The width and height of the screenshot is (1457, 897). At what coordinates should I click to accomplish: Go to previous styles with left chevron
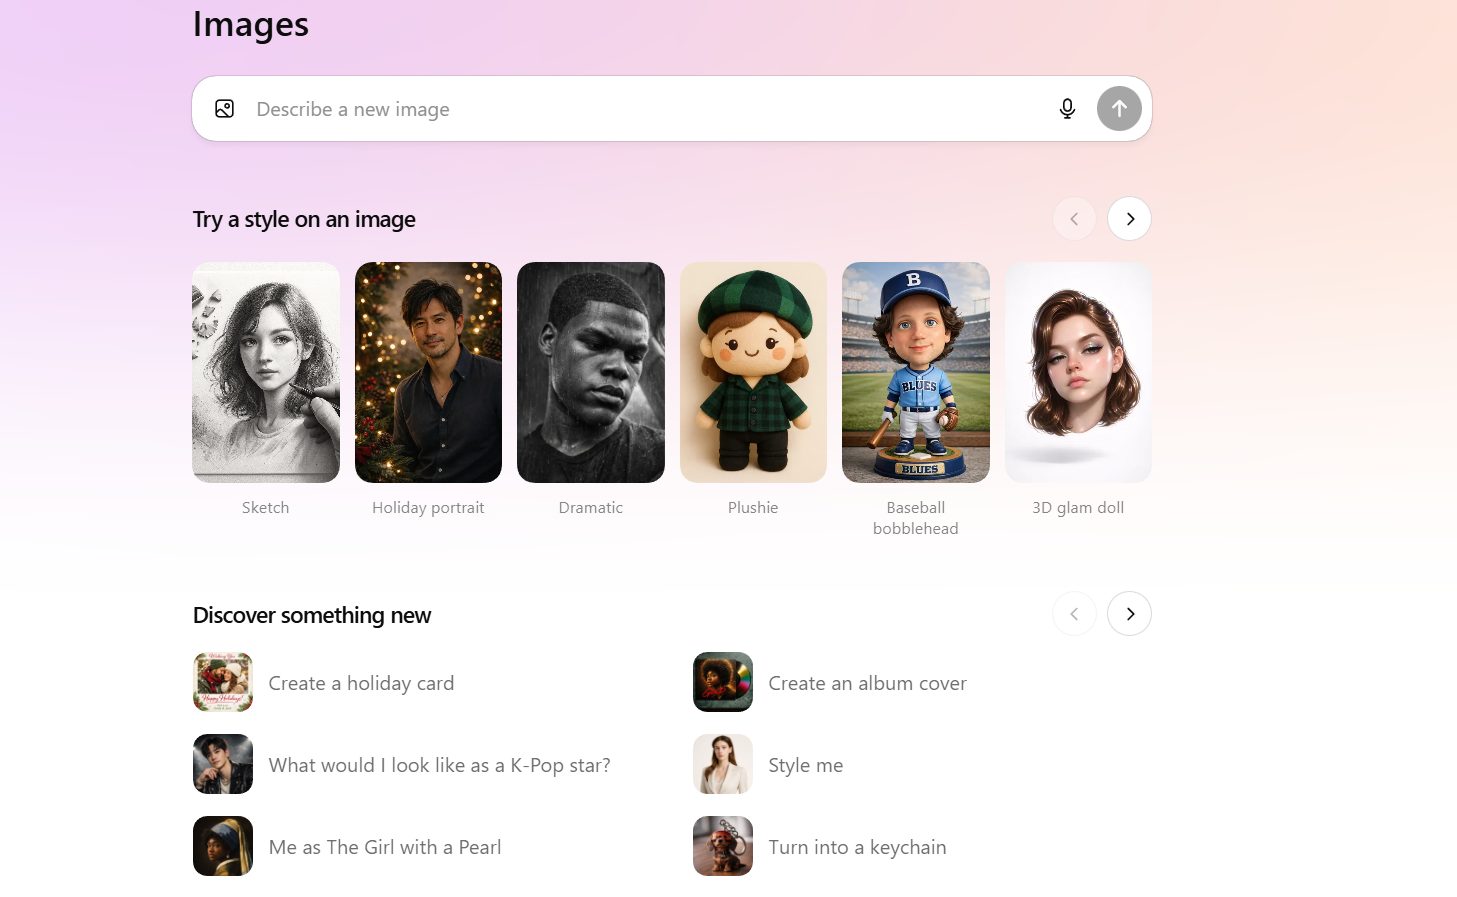tap(1074, 219)
